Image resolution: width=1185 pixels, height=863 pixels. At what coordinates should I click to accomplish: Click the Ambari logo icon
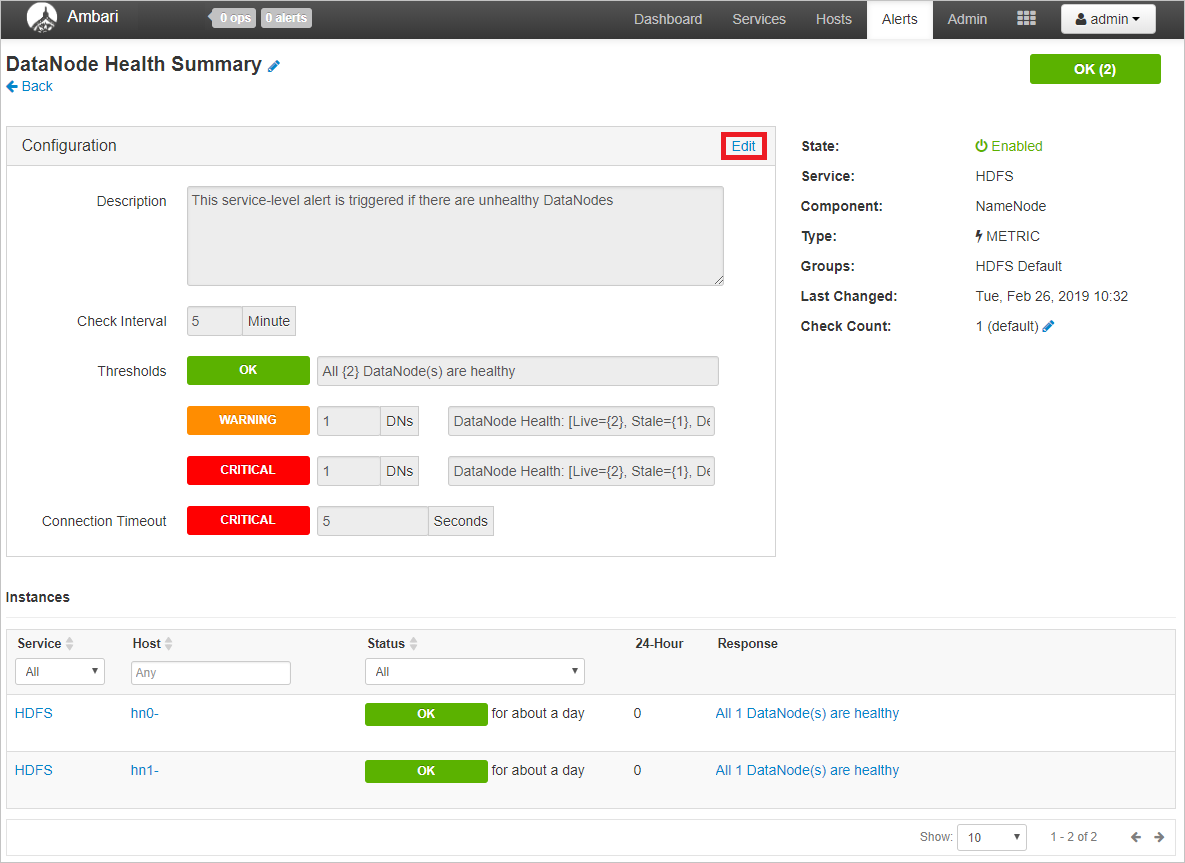41,18
